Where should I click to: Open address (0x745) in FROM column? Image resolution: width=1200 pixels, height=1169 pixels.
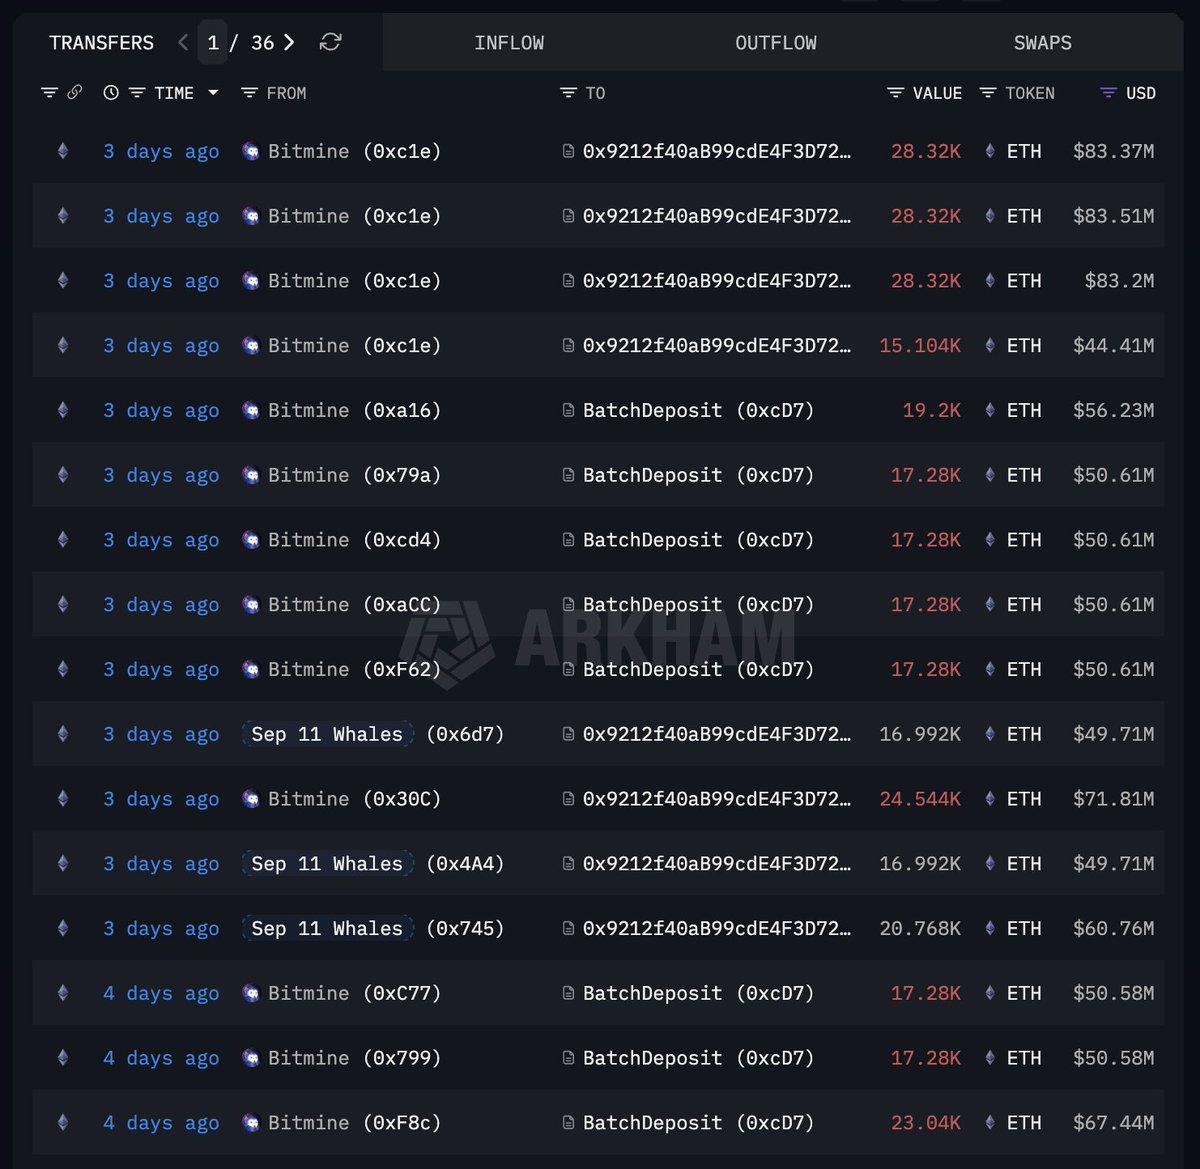(465, 928)
